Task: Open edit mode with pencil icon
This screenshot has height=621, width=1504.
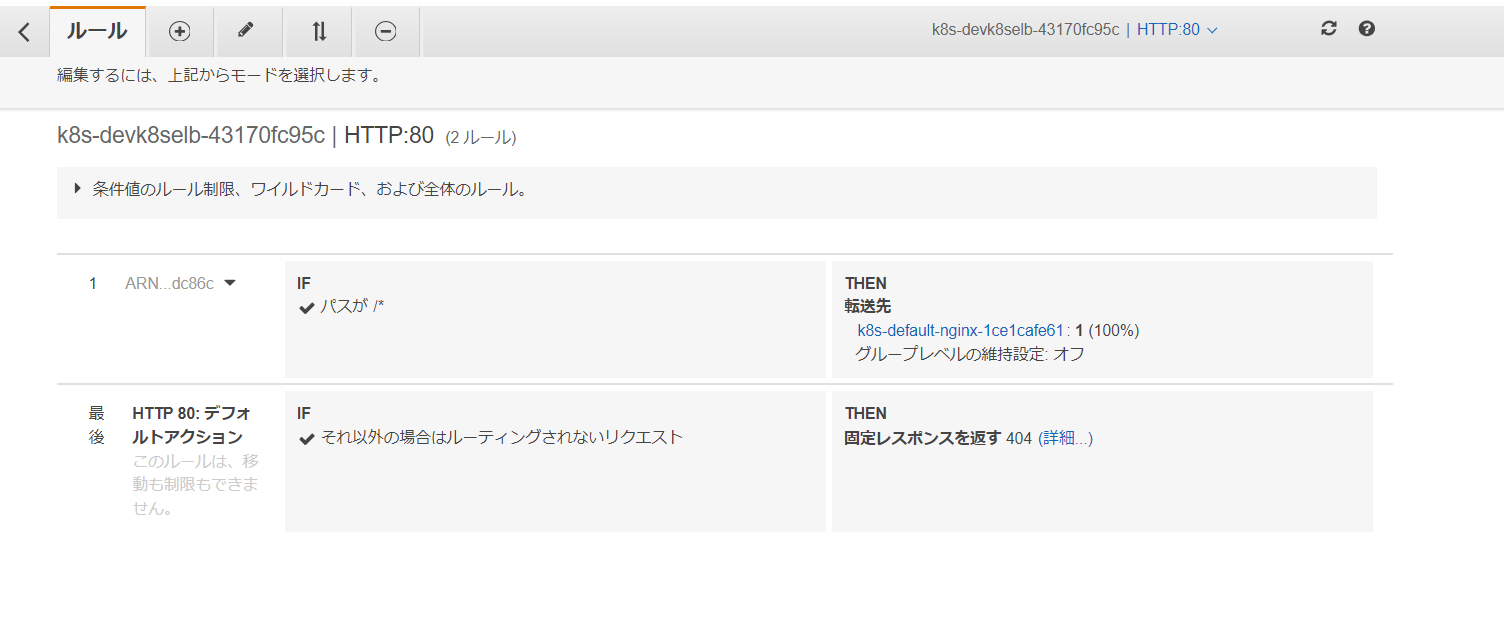Action: pyautogui.click(x=246, y=31)
